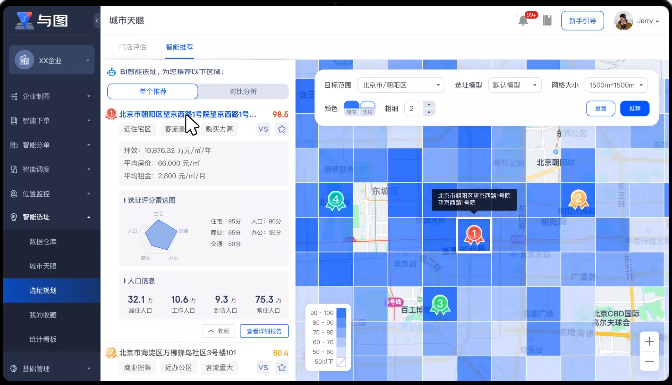The height and width of the screenshot is (385, 672).
Task: Expand the 企业制图 menu arrow
Action: click(x=89, y=96)
